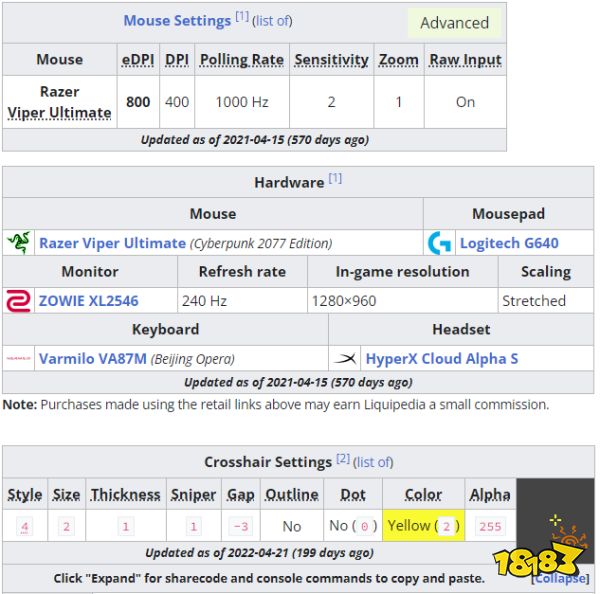Click the ZOWIE brand logo icon
Image resolution: width=600 pixels, height=594 pixels.
tap(18, 301)
